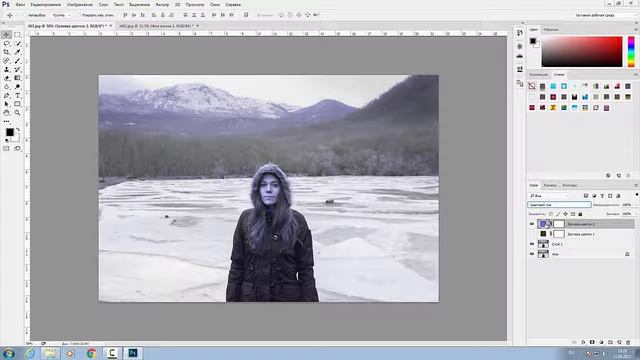Screen dimensions: 640x360
Task: Click the foreground color swatch in toolbar
Action: coord(9,132)
